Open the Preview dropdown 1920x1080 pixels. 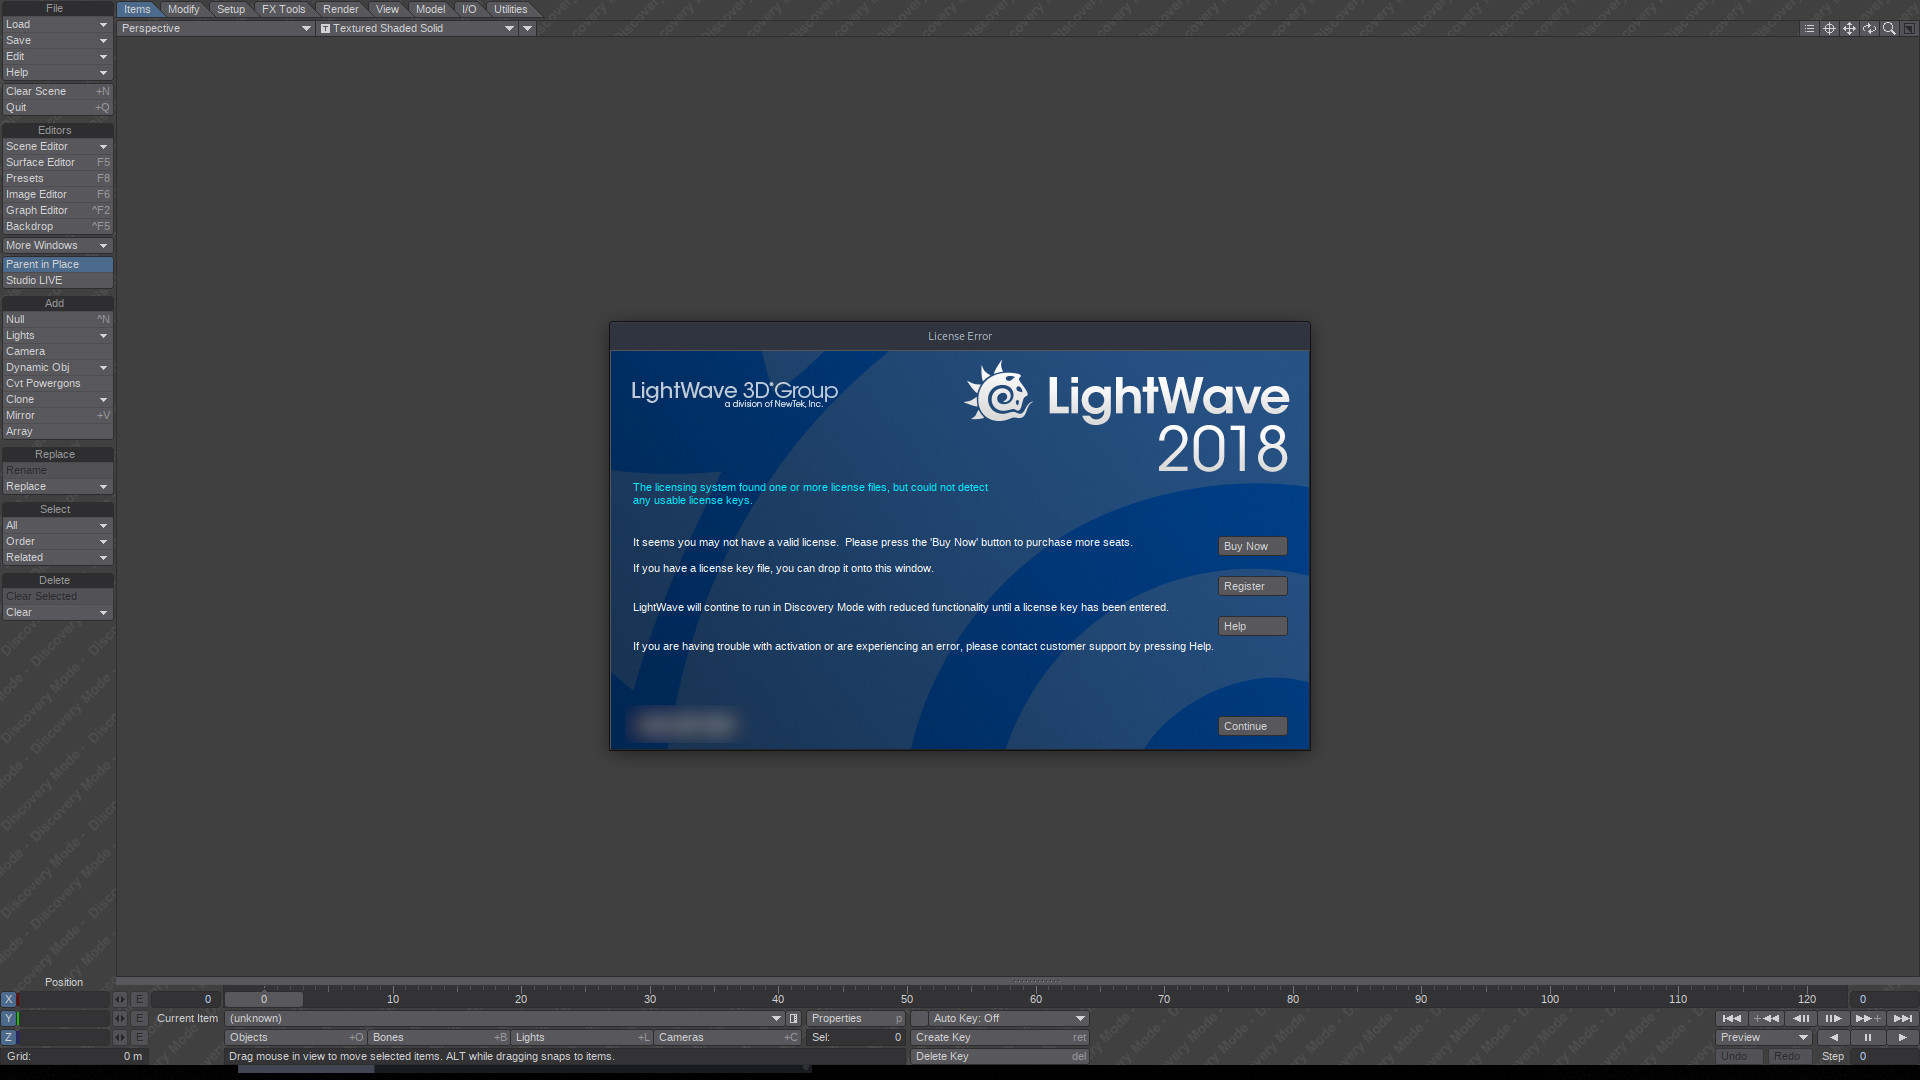pyautogui.click(x=1764, y=1037)
